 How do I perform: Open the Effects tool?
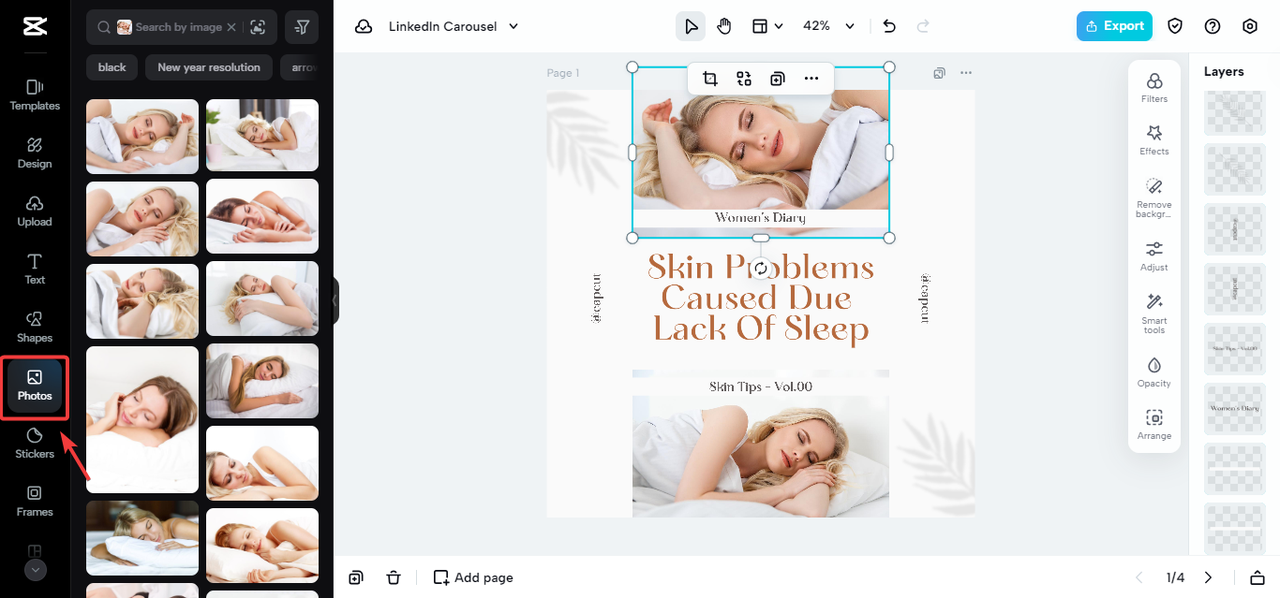click(x=1154, y=140)
